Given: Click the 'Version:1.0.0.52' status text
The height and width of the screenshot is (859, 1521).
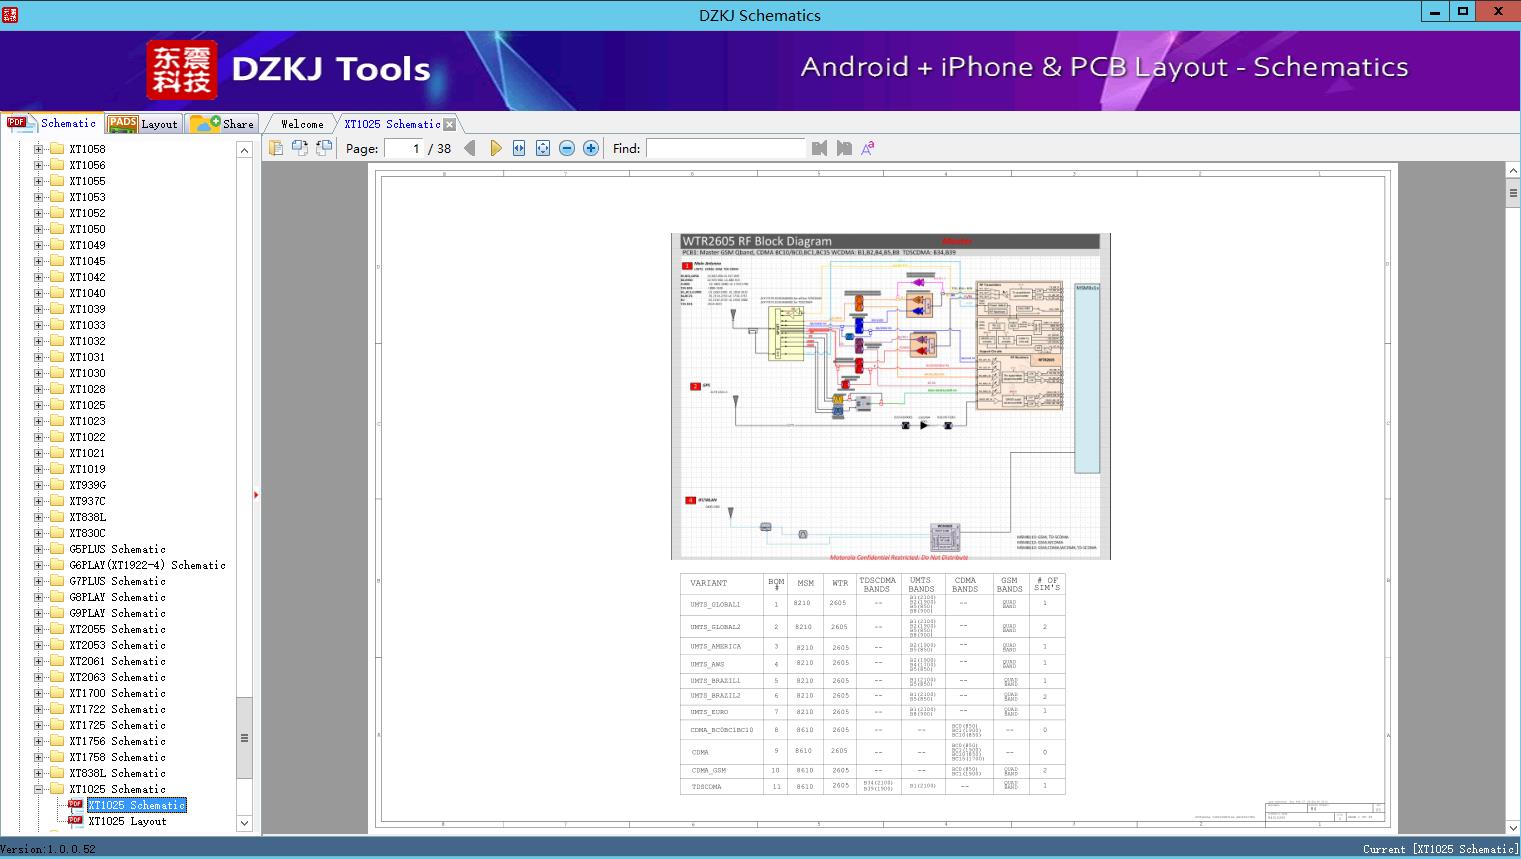Looking at the screenshot, I should coord(49,849).
